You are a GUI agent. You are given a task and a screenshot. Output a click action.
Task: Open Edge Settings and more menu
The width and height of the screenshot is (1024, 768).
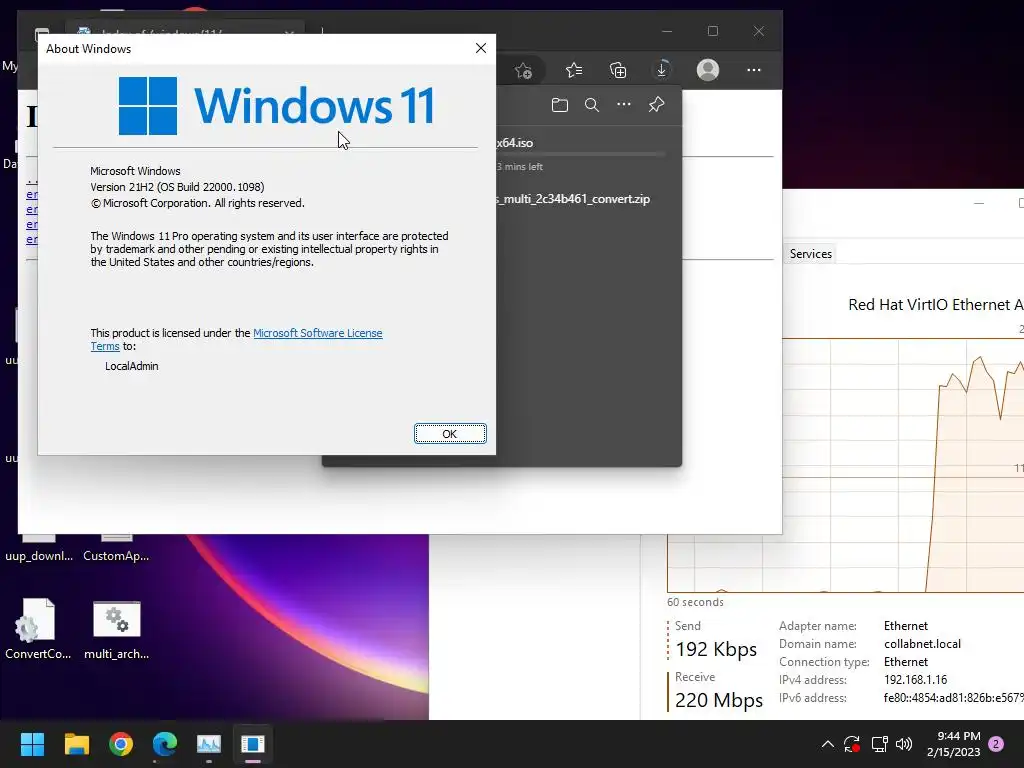[x=754, y=70]
